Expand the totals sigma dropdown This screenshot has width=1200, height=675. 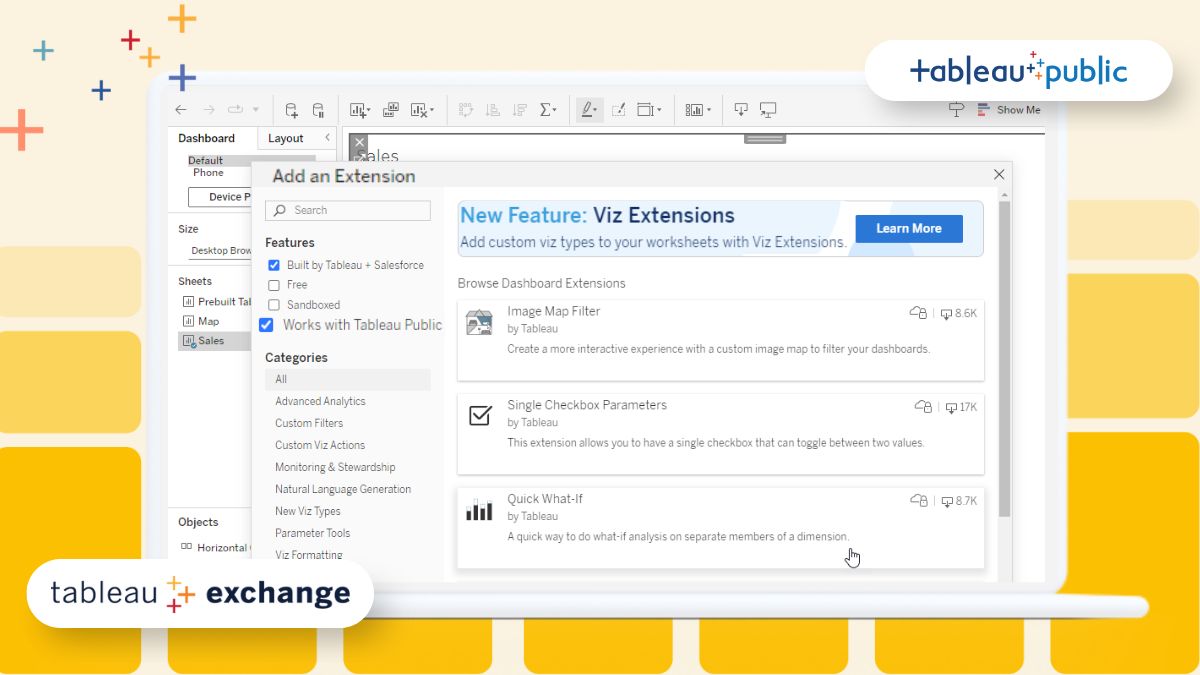pos(555,111)
